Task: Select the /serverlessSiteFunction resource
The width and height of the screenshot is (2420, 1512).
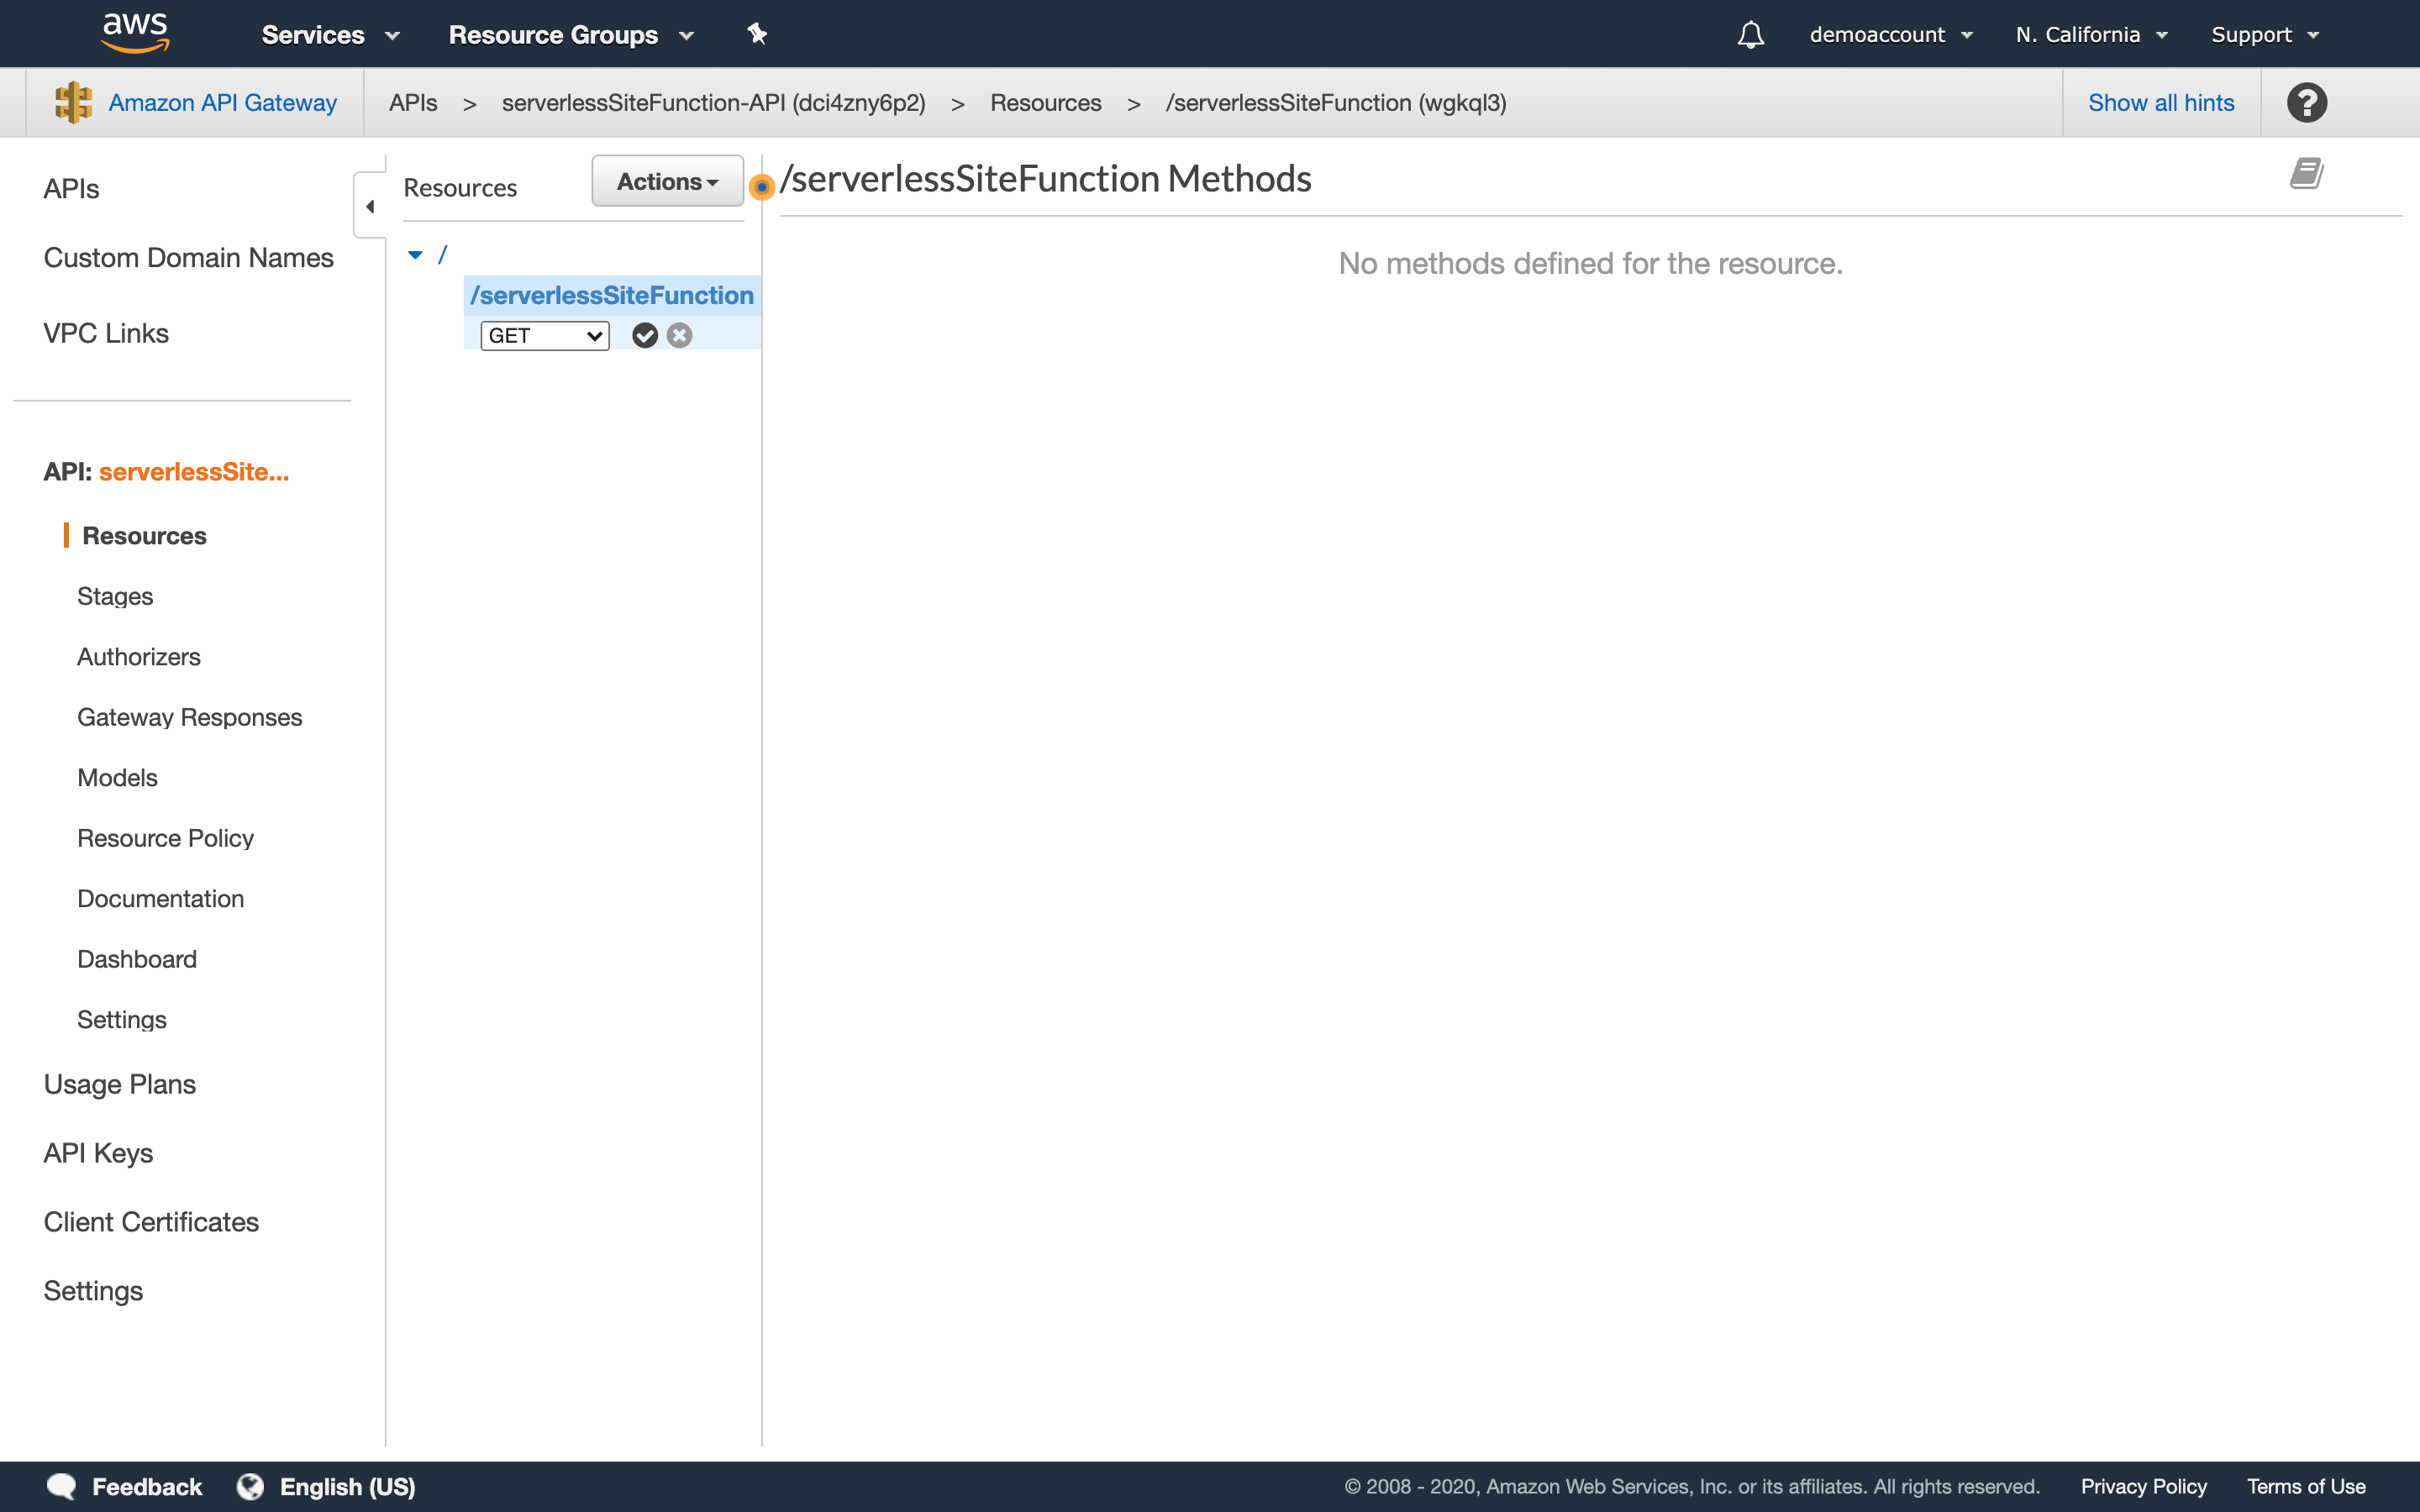Action: (x=611, y=295)
